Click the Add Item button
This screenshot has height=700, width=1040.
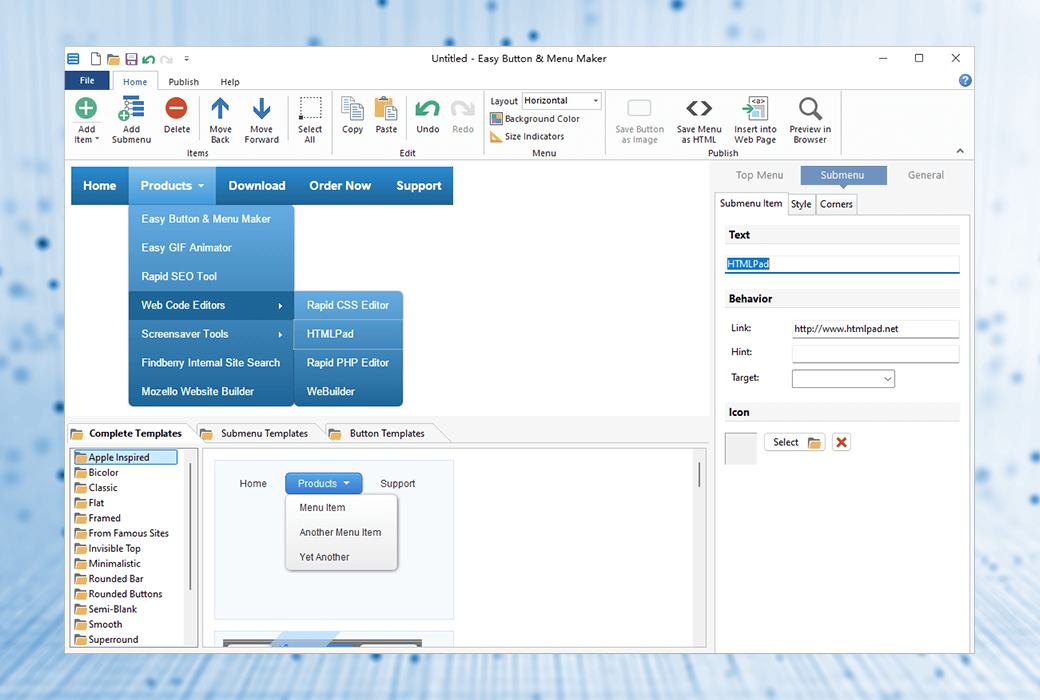click(x=86, y=120)
